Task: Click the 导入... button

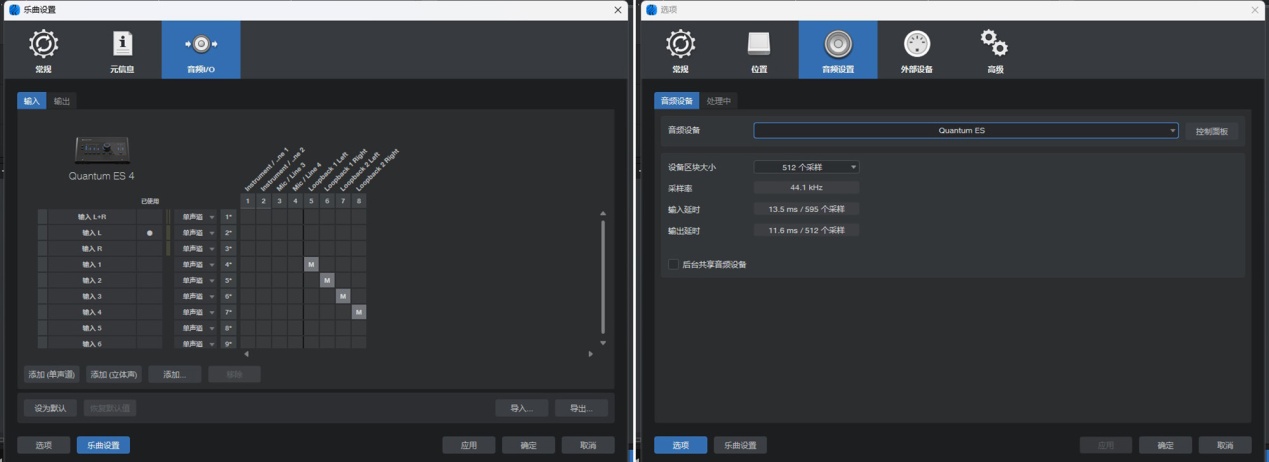Action: pos(521,408)
